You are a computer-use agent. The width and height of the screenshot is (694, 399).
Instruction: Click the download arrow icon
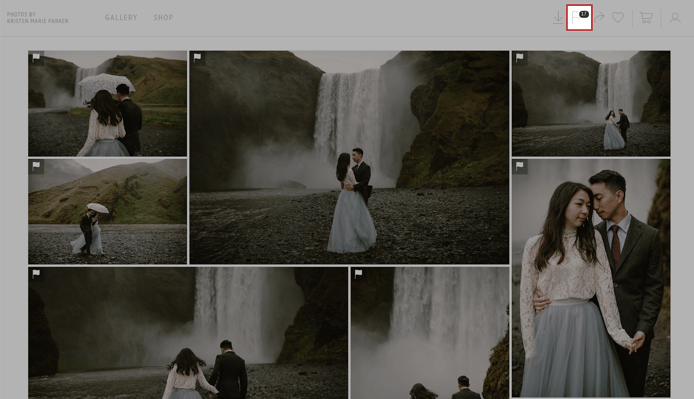[558, 18]
